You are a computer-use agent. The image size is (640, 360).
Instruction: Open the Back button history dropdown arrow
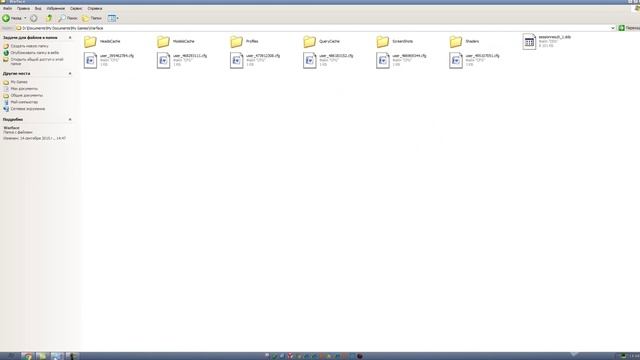coord(25,18)
